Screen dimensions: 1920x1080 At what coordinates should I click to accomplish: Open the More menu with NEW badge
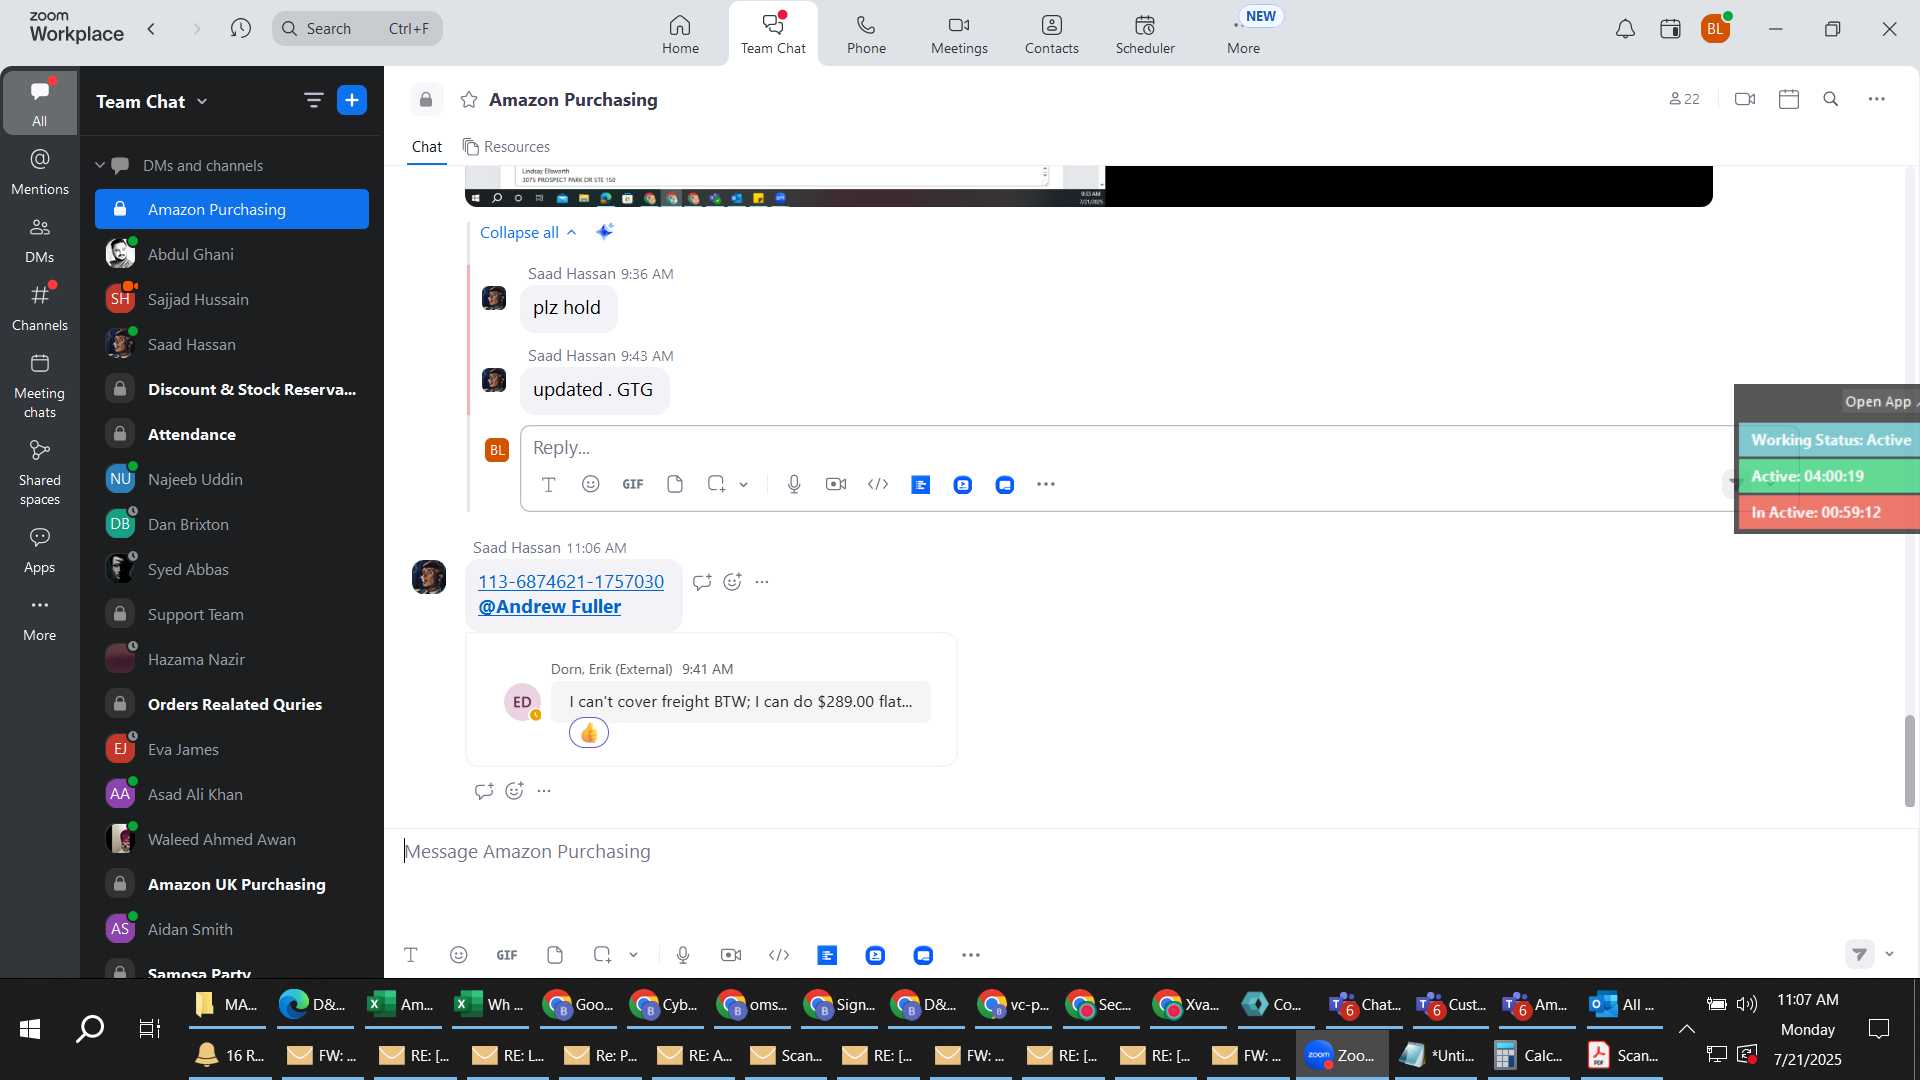coord(1244,34)
